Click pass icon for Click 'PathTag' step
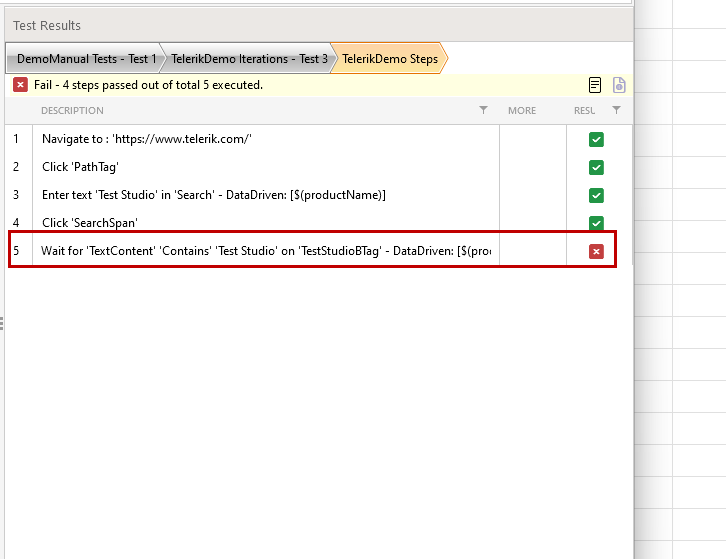Image resolution: width=726 pixels, height=559 pixels. point(596,167)
